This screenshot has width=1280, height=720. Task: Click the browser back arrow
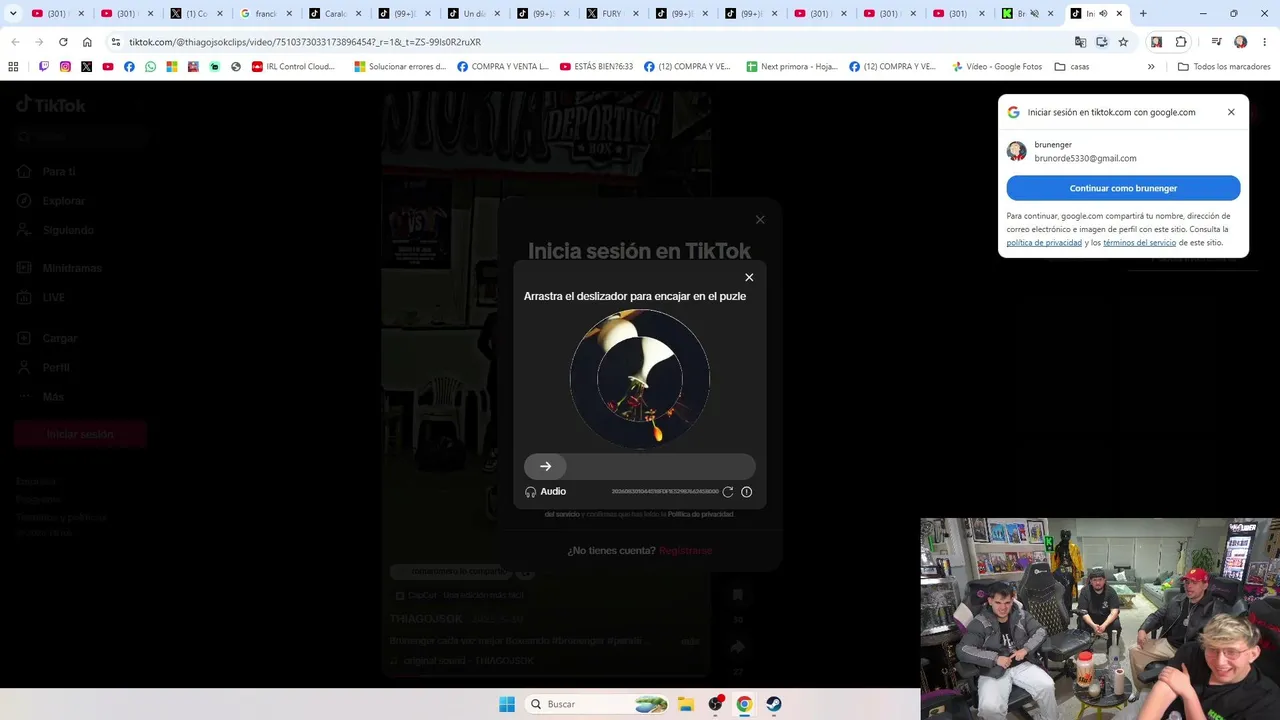click(15, 42)
